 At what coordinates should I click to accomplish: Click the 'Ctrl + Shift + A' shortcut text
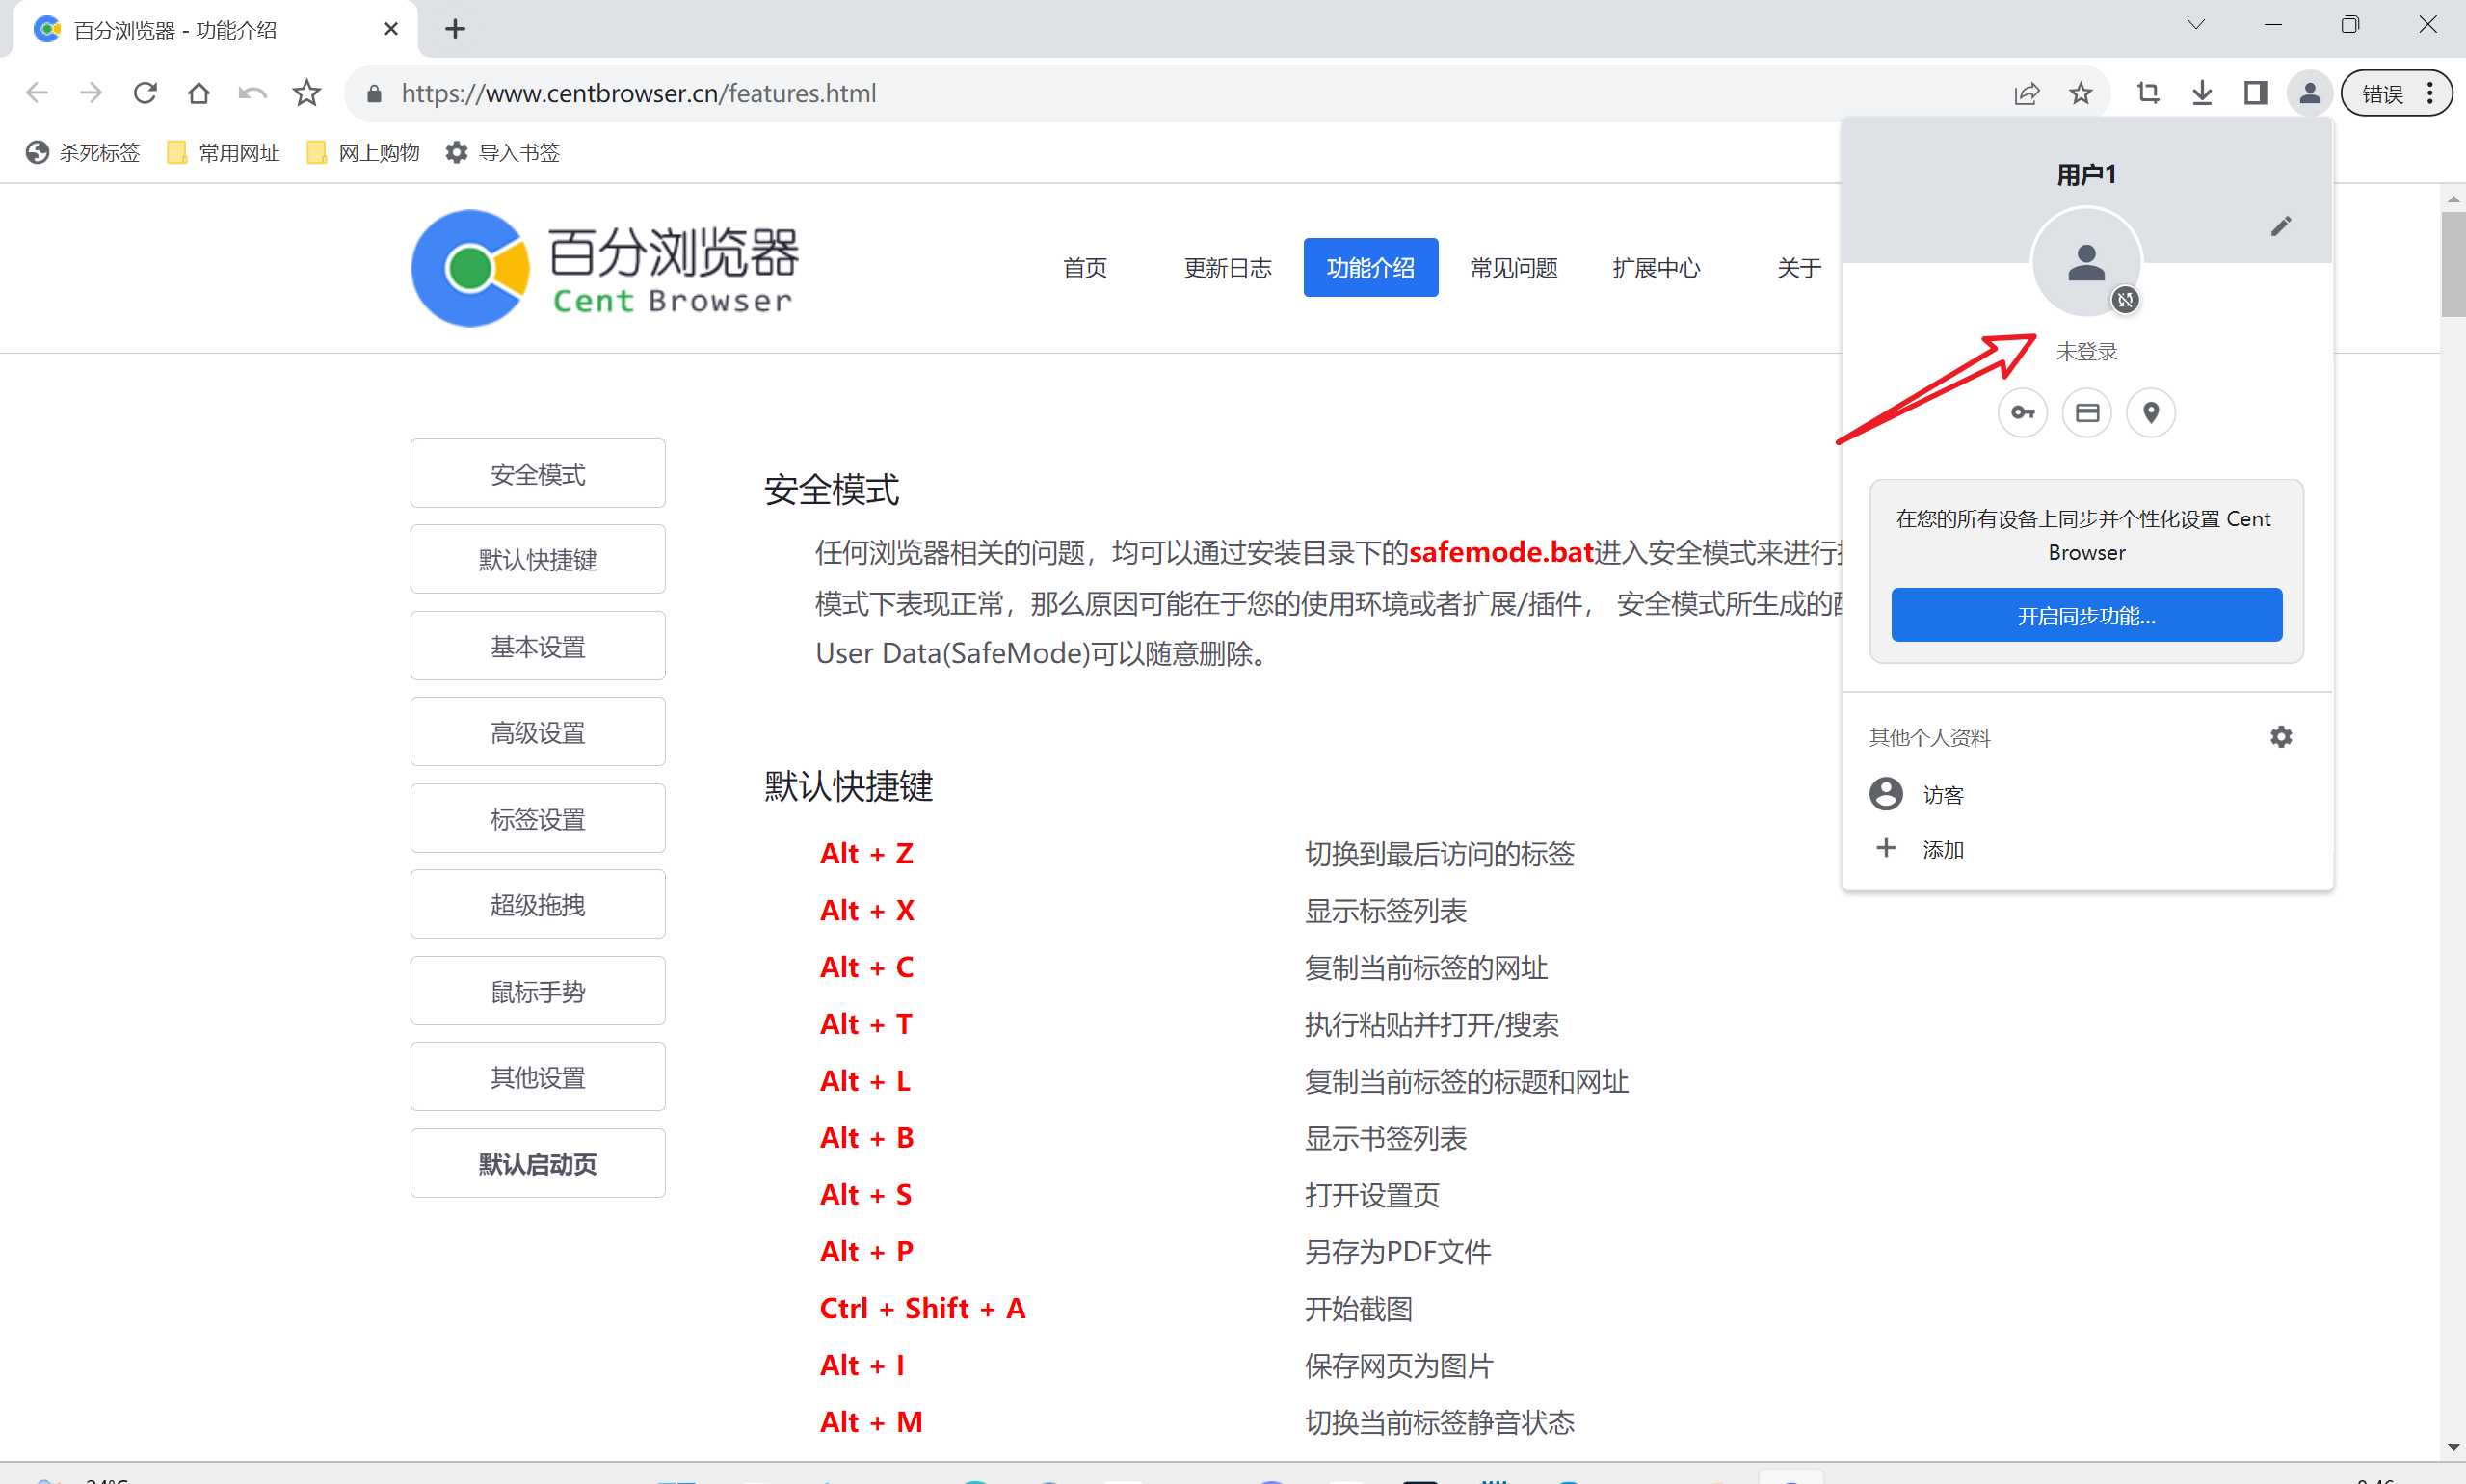[922, 1309]
